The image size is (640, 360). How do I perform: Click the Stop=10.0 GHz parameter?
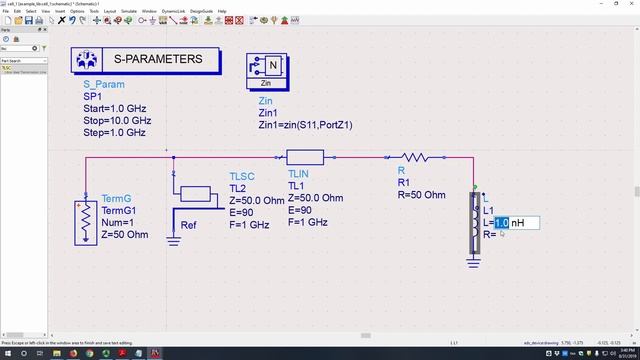pos(117,121)
